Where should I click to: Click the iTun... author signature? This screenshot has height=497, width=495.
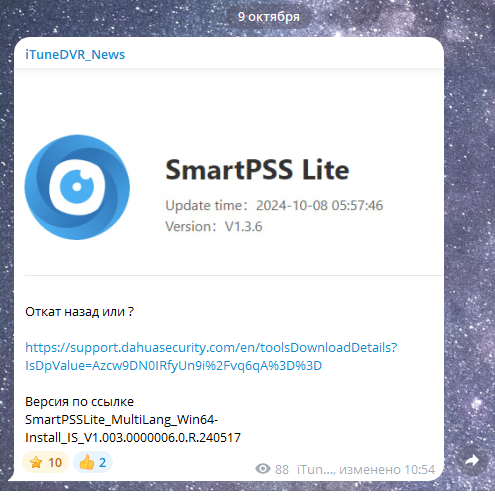coord(316,470)
